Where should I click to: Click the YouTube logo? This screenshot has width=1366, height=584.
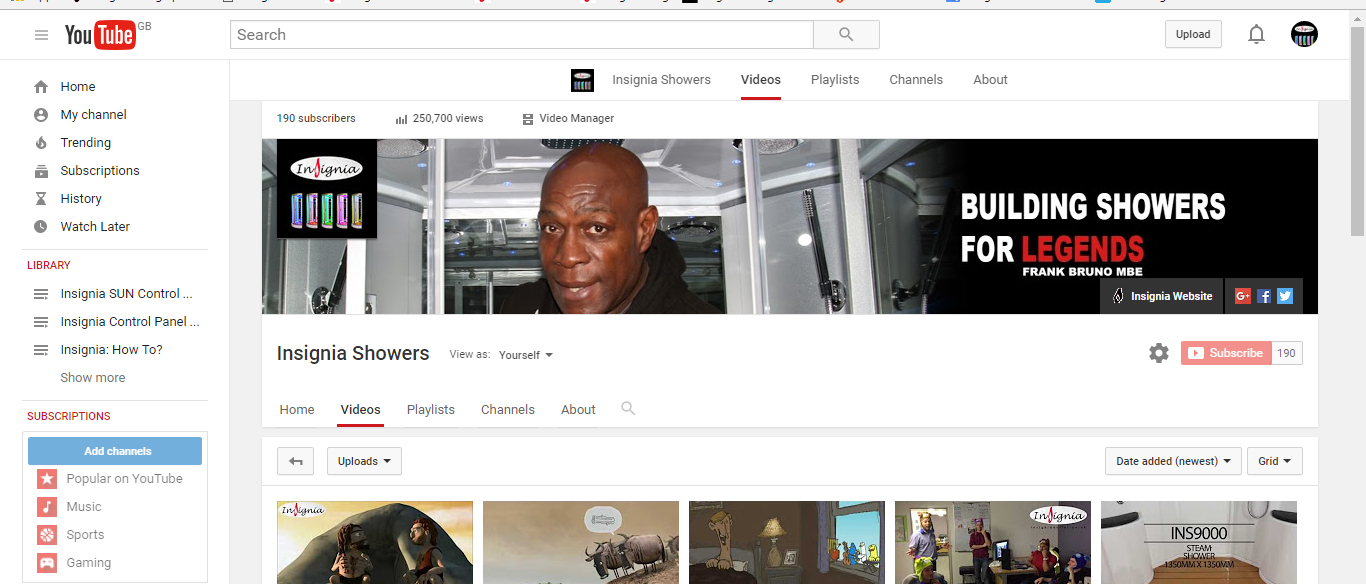click(x=100, y=35)
